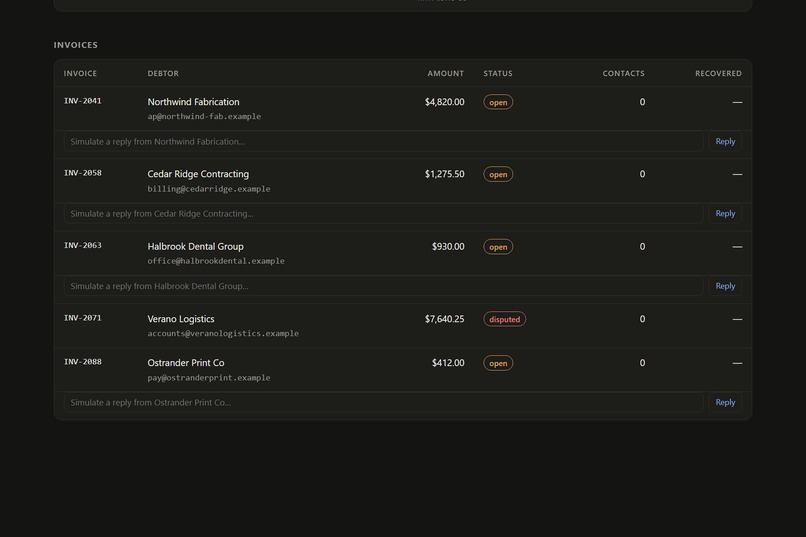Click amount $930.00

coord(448,246)
